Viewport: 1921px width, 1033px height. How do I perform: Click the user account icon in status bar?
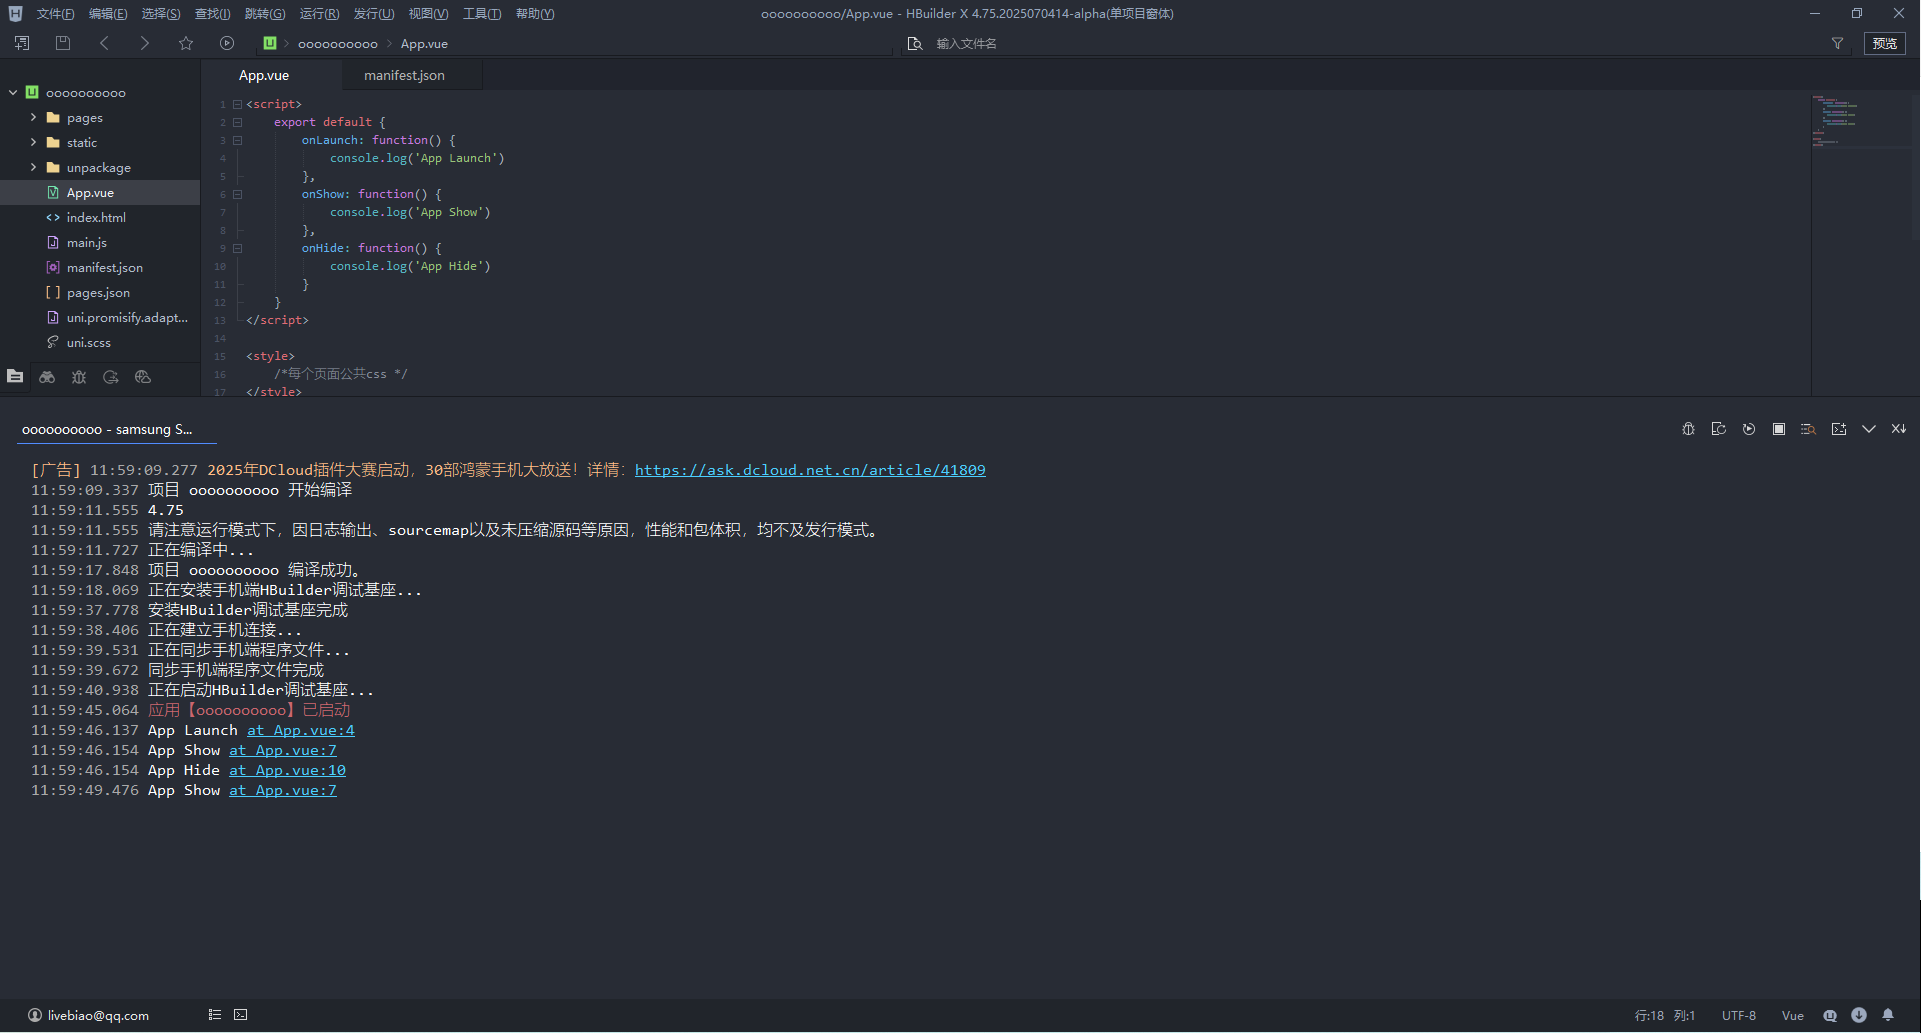pyautogui.click(x=35, y=1015)
